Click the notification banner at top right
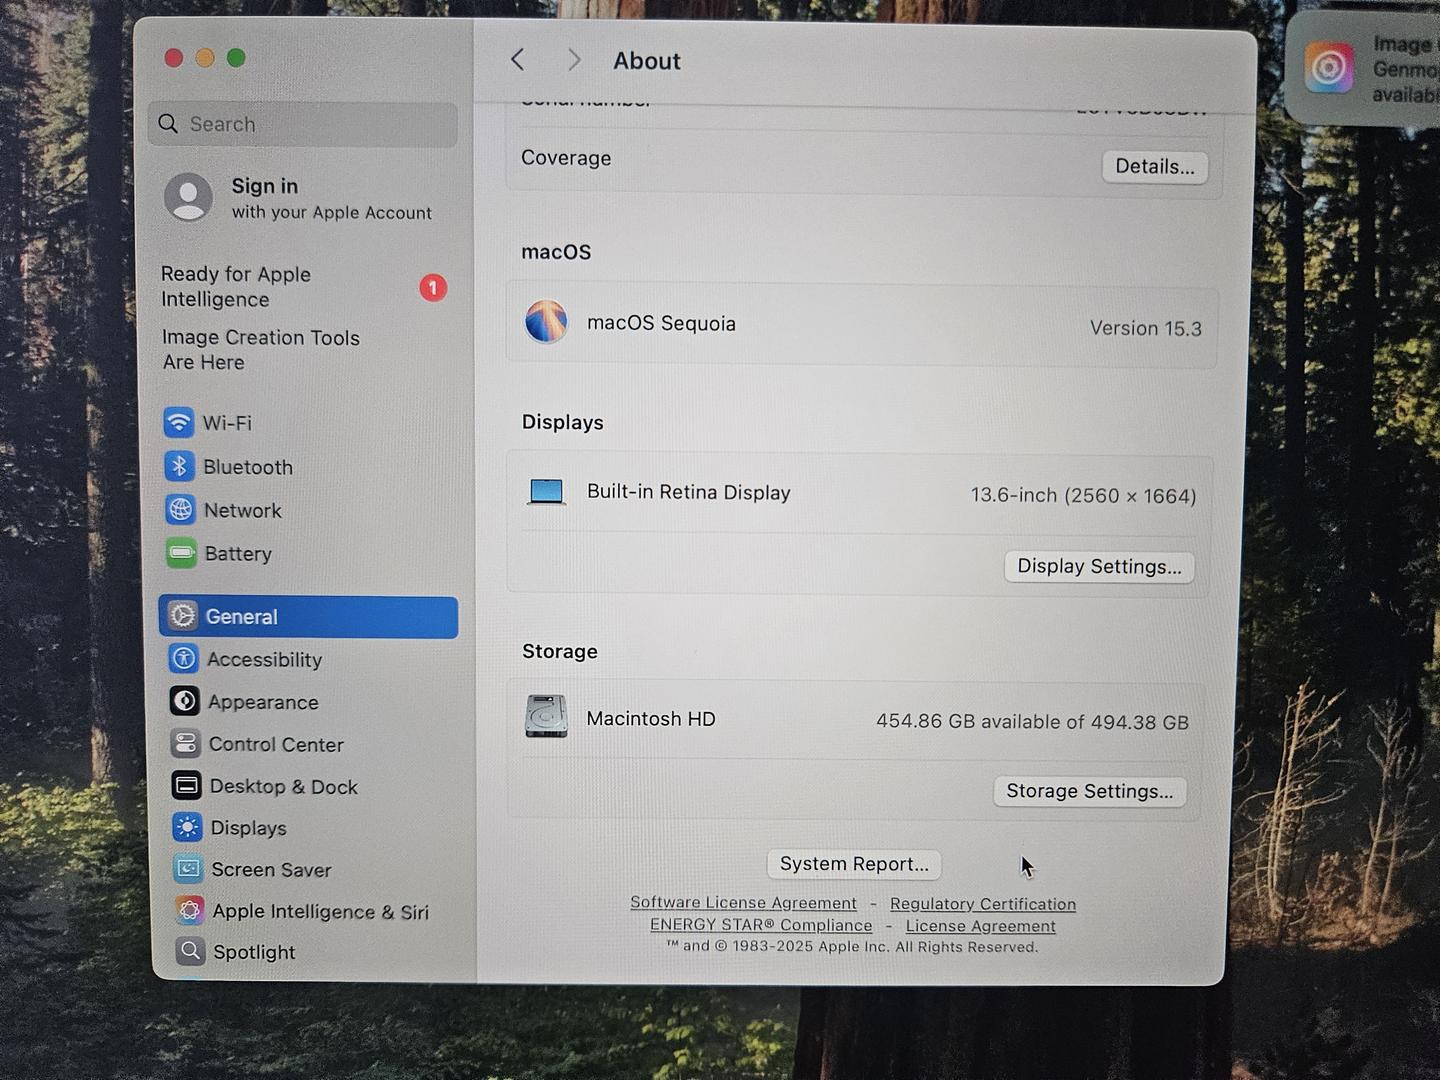The image size is (1440, 1080). coord(1363,68)
